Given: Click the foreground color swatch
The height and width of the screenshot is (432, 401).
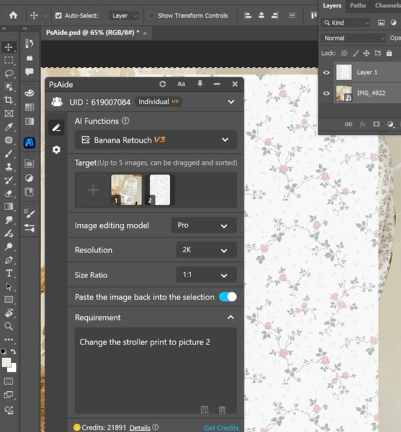Looking at the screenshot, I should tap(6, 363).
